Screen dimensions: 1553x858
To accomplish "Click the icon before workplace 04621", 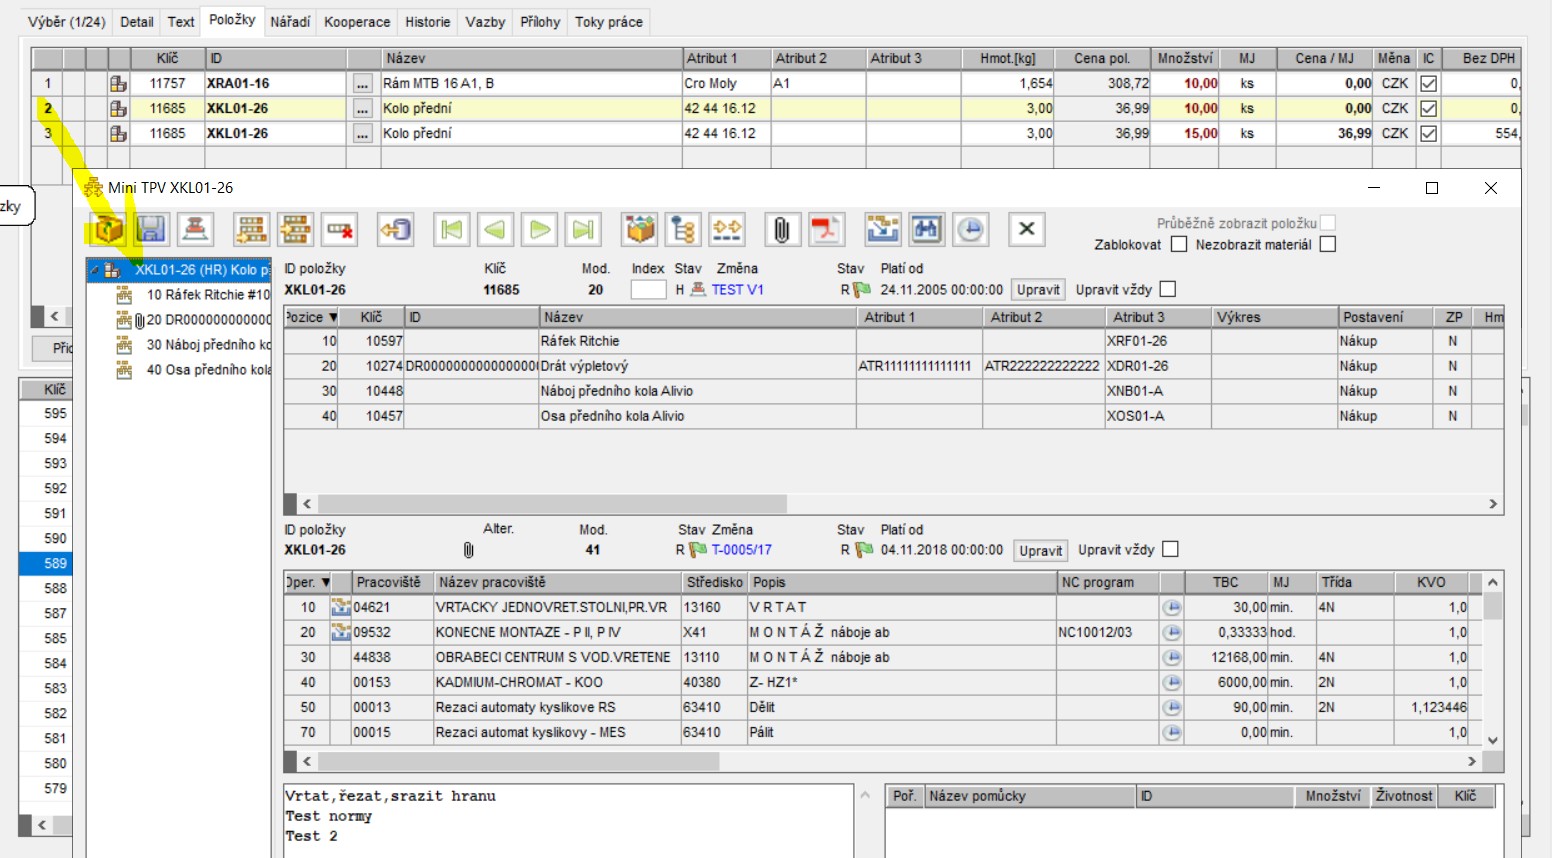I will [x=341, y=607].
